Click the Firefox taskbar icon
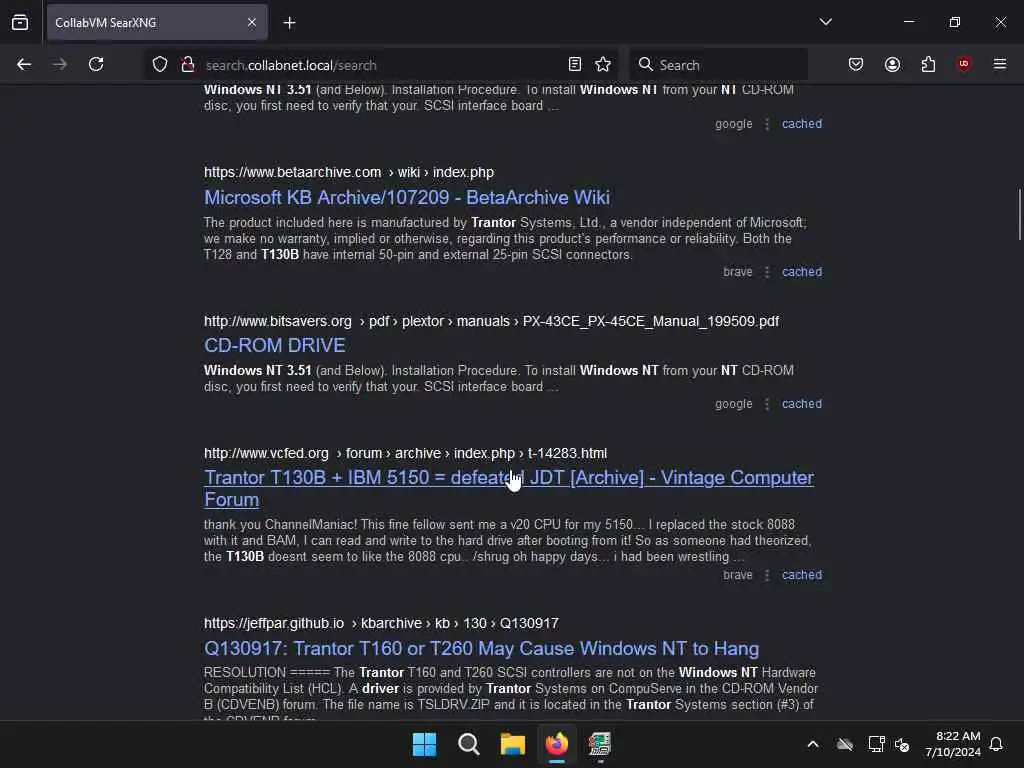This screenshot has width=1024, height=768. pos(557,744)
